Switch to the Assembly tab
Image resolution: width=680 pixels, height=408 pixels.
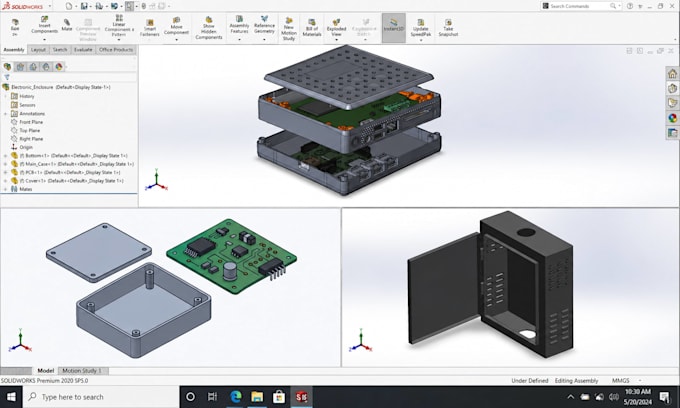pos(14,49)
